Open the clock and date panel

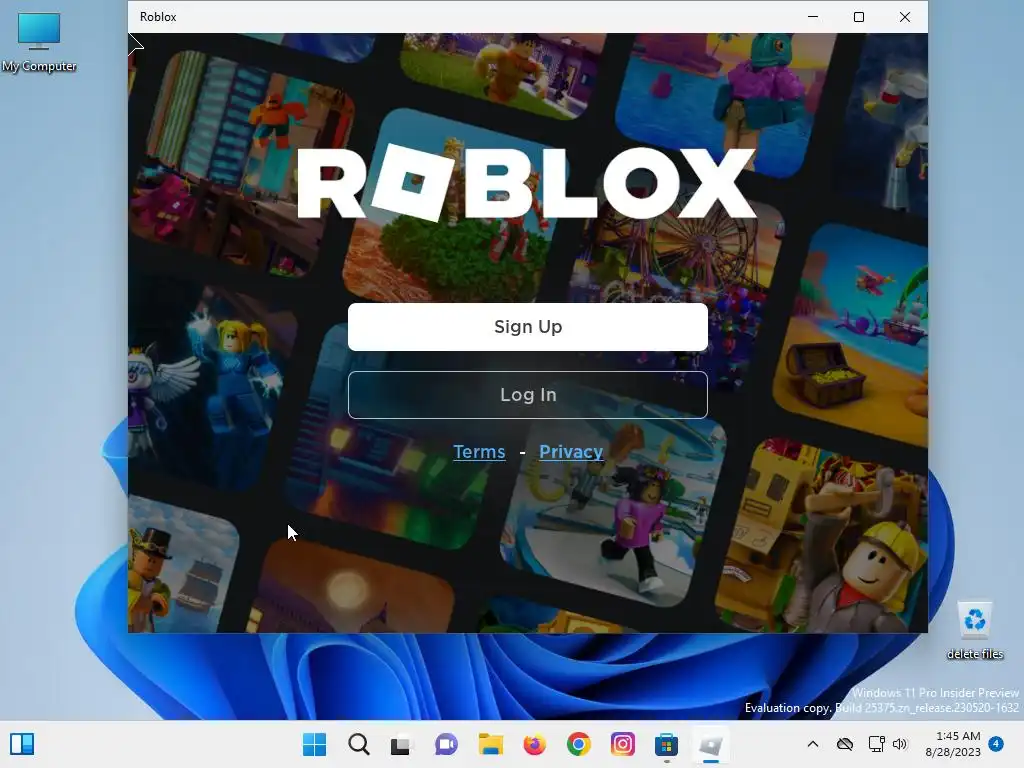(x=953, y=744)
